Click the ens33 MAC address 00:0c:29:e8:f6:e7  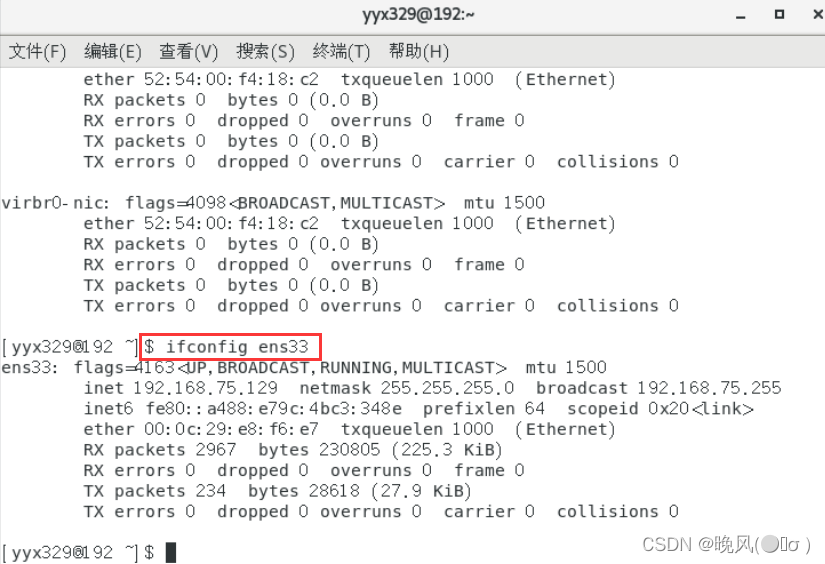point(232,429)
